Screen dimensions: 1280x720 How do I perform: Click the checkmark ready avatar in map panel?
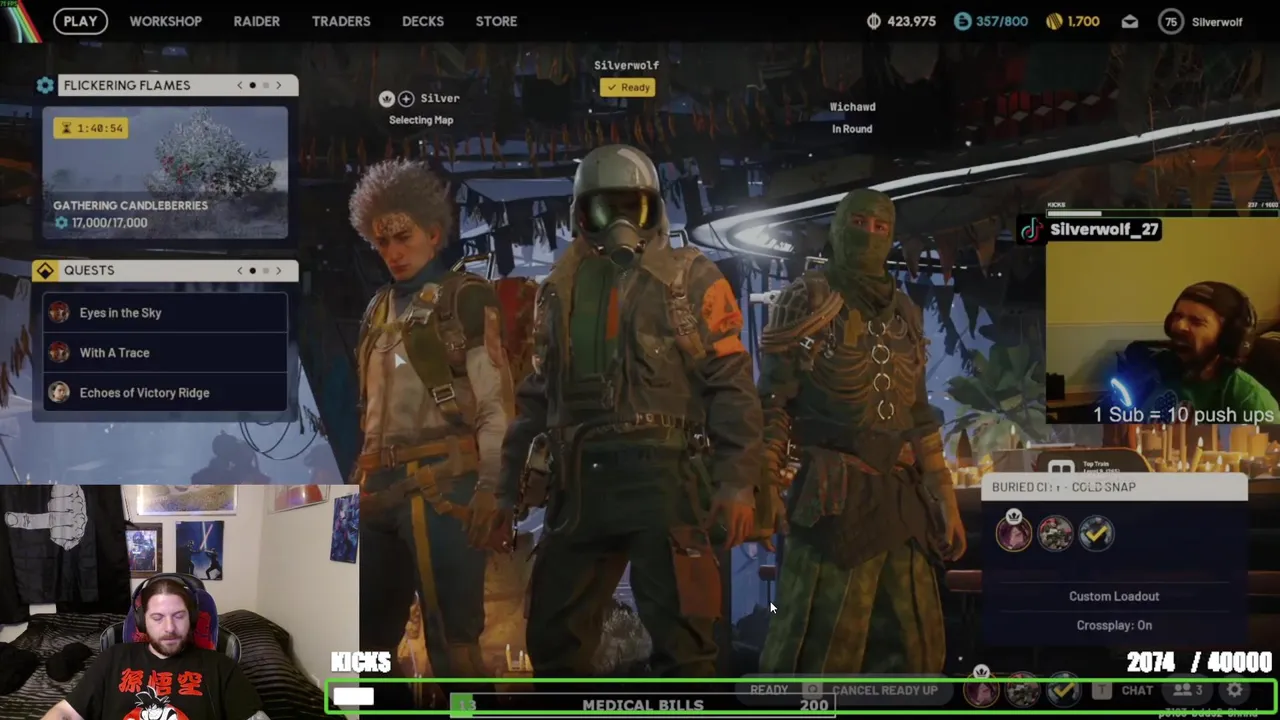pos(1096,534)
